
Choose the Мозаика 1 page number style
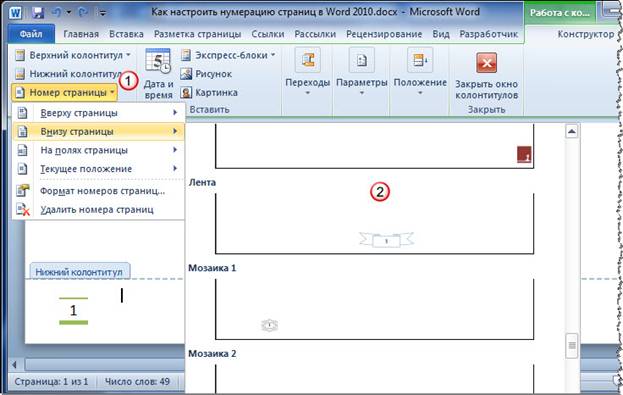point(375,309)
